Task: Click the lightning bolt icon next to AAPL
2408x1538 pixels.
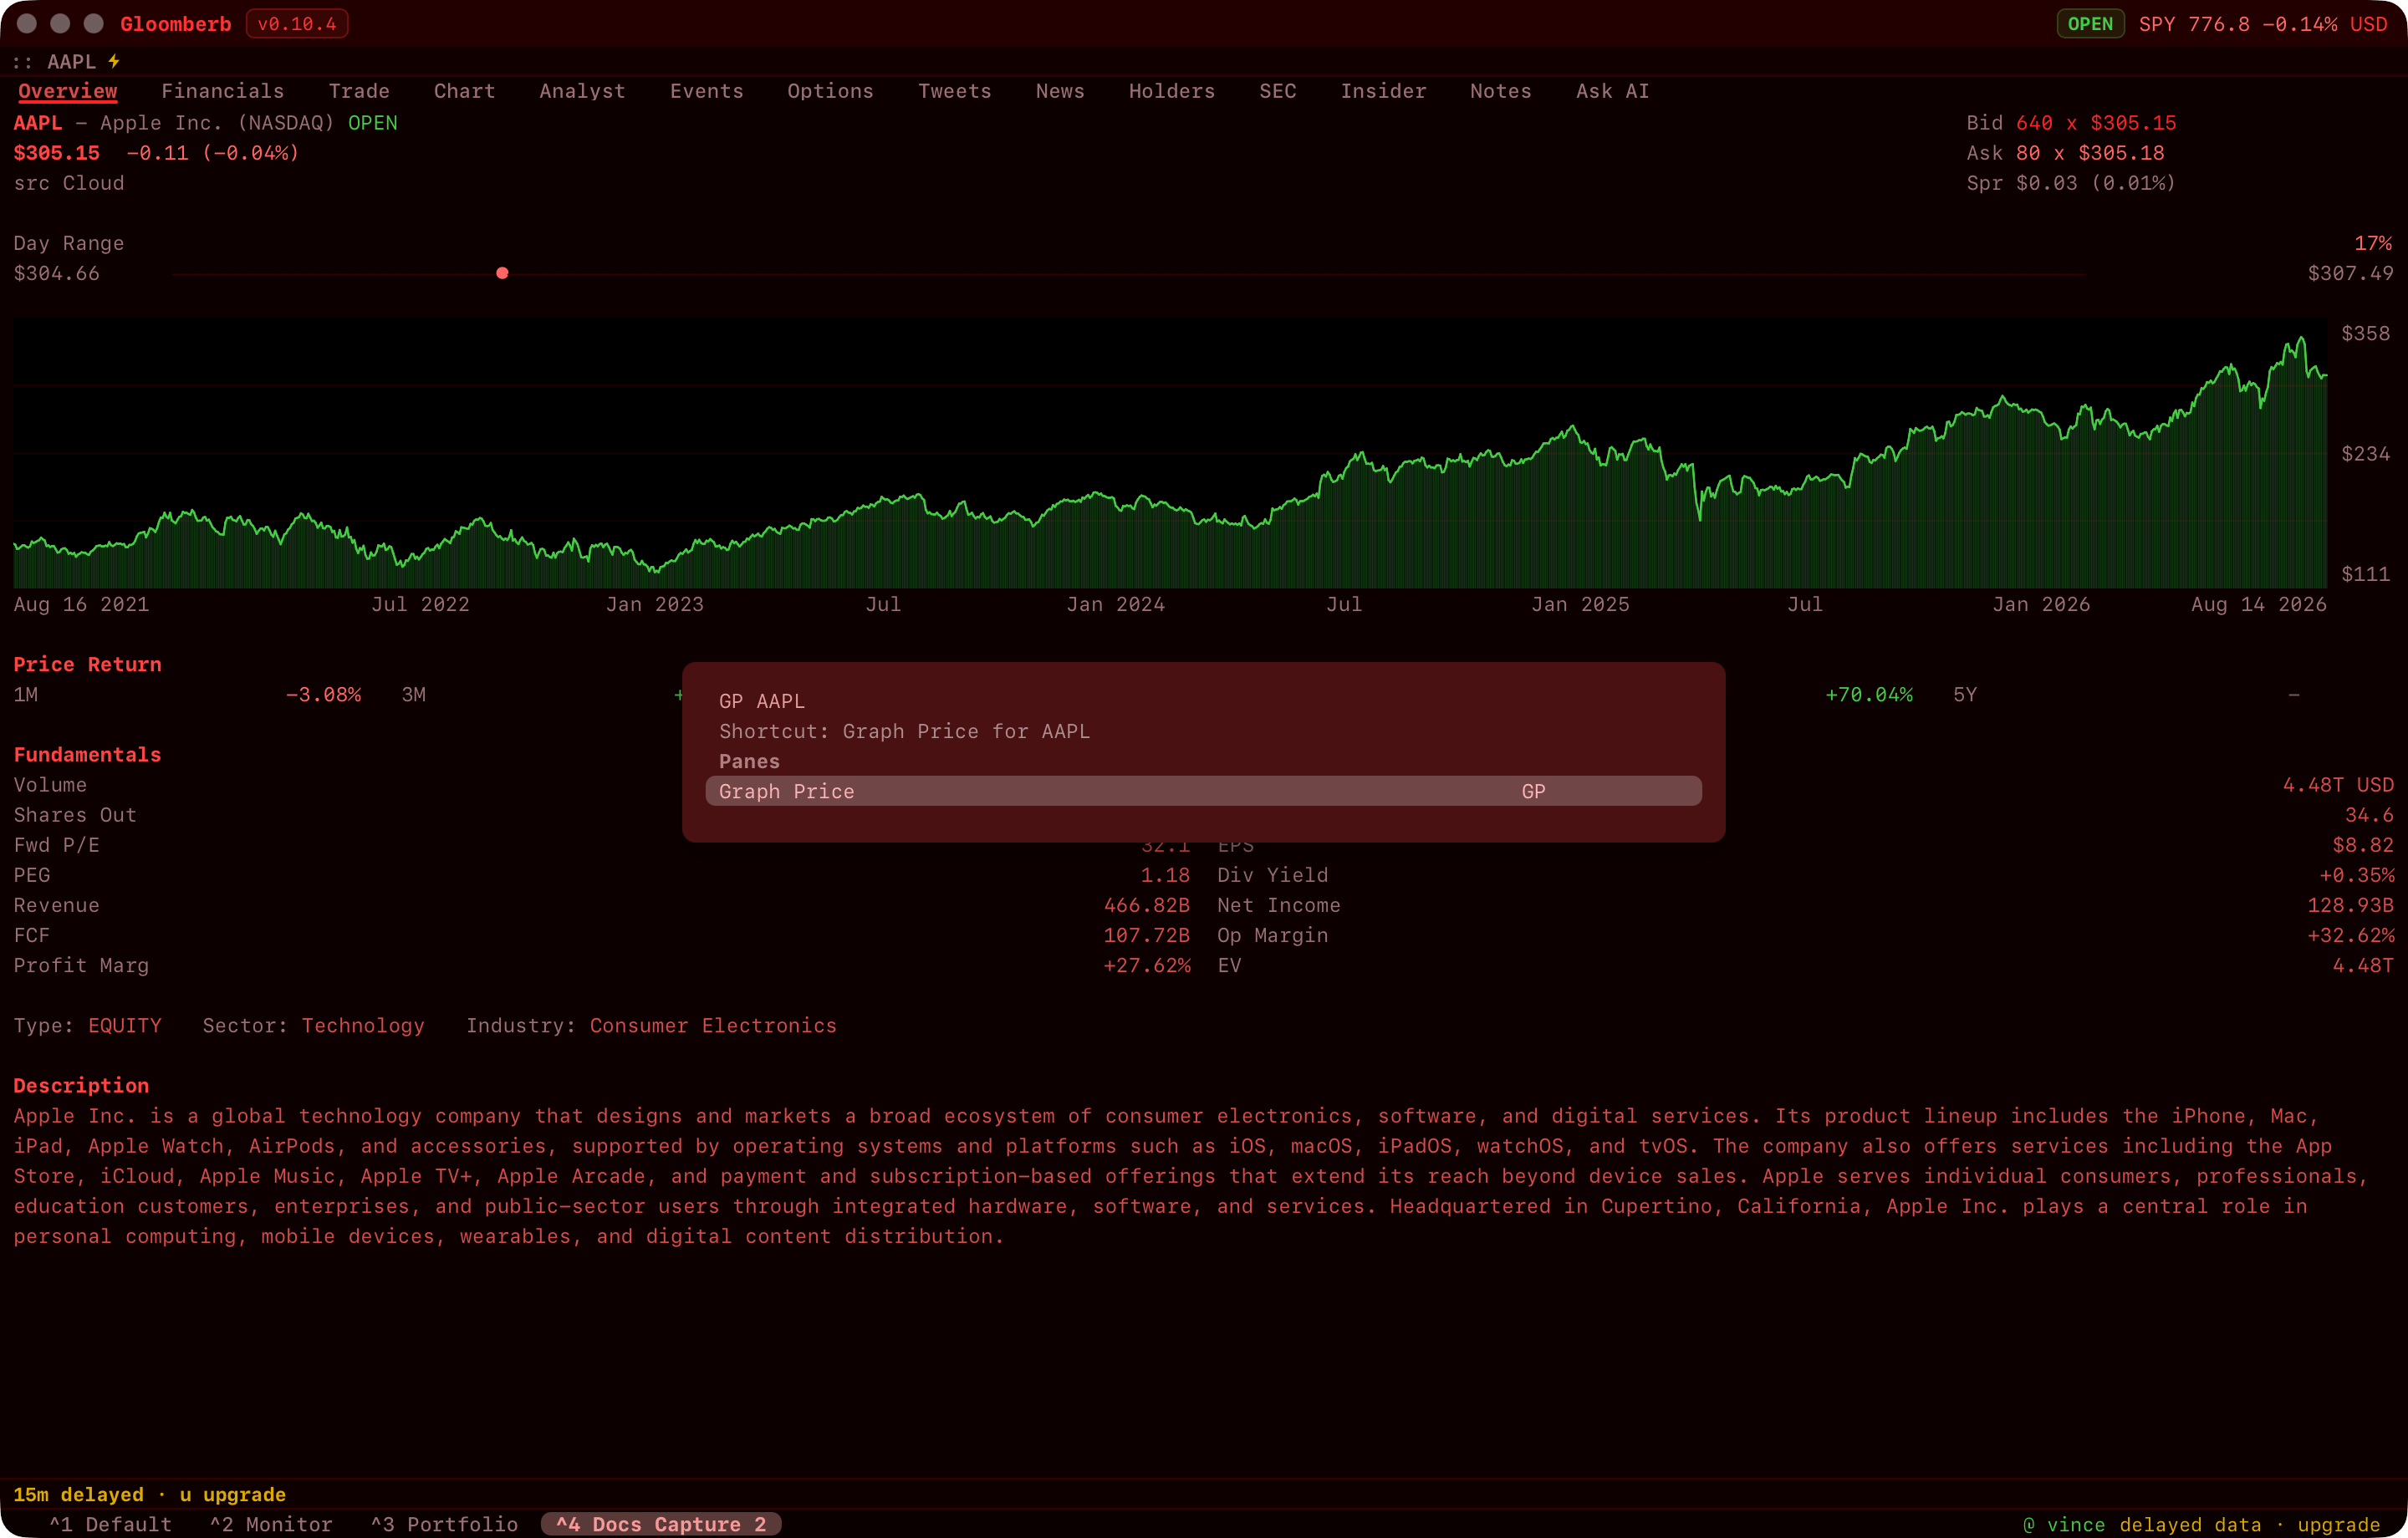Action: click(x=115, y=61)
